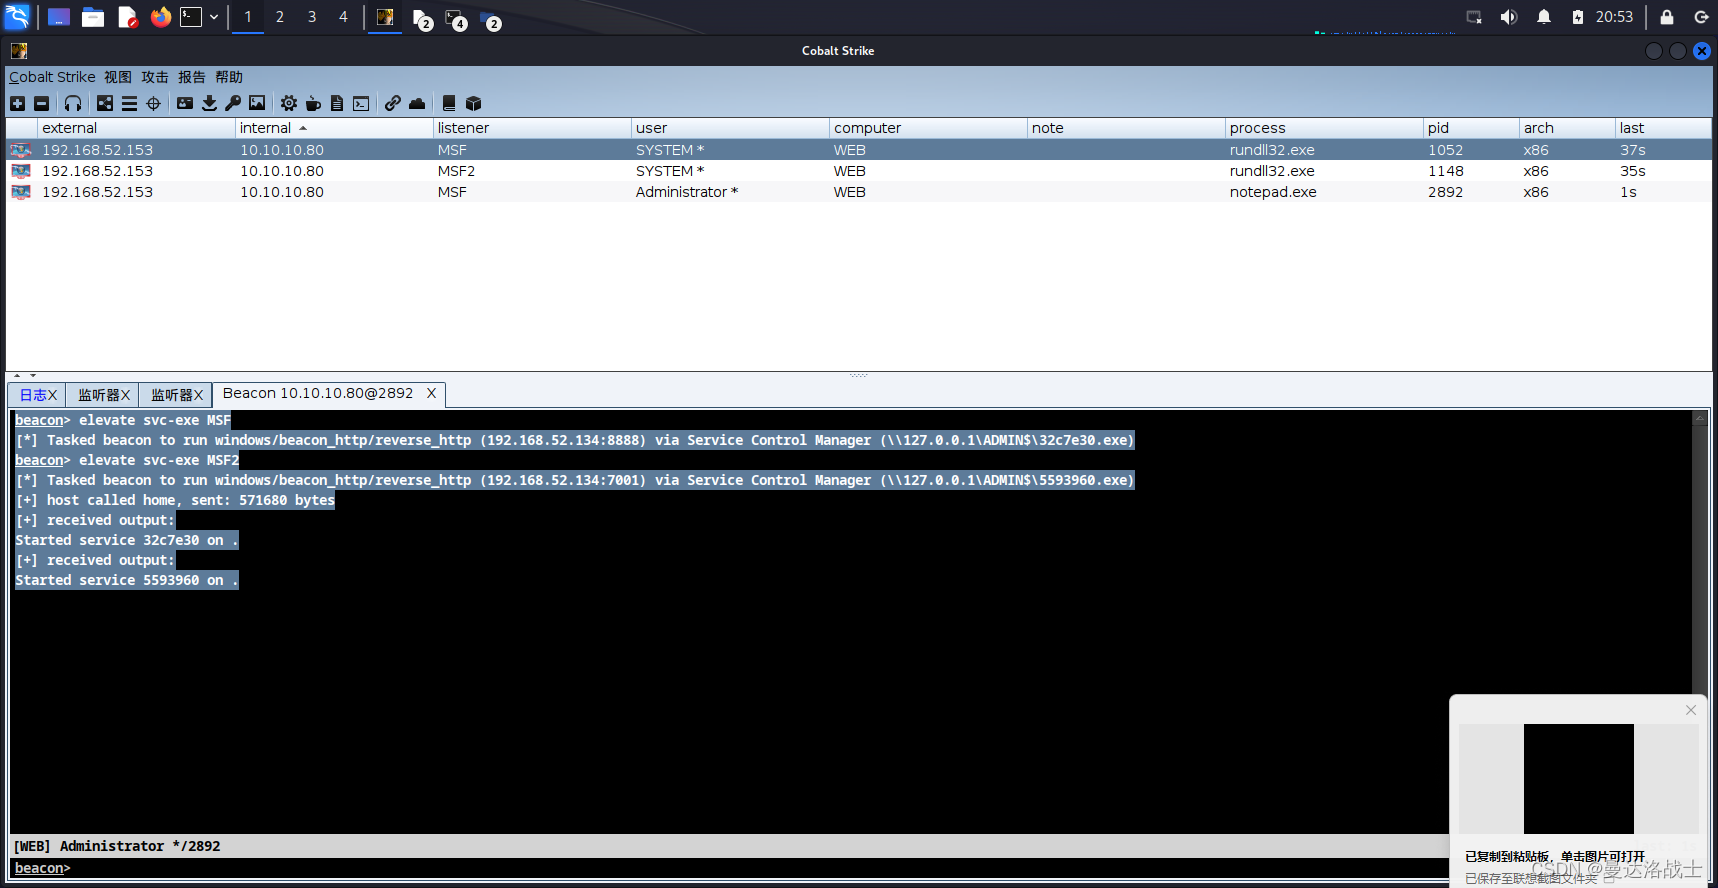Click the Connect to team server plus icon

pyautogui.click(x=17, y=103)
